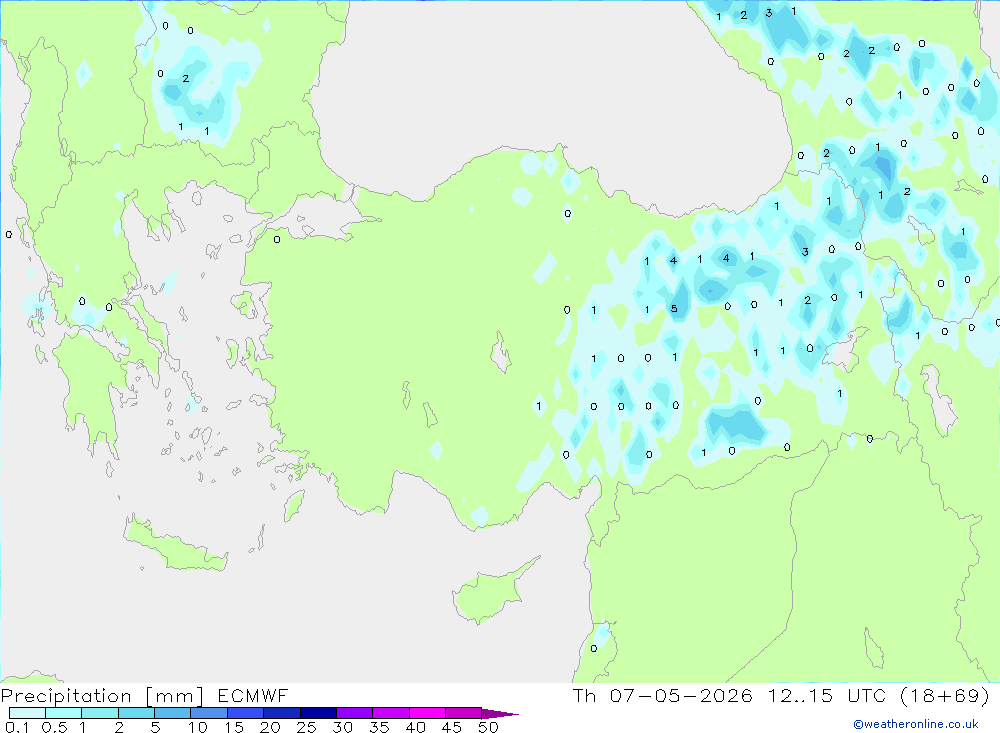Viewport: 1000px width, 733px height.
Task: Click the '12..15 UTC' time label
Action: (827, 695)
